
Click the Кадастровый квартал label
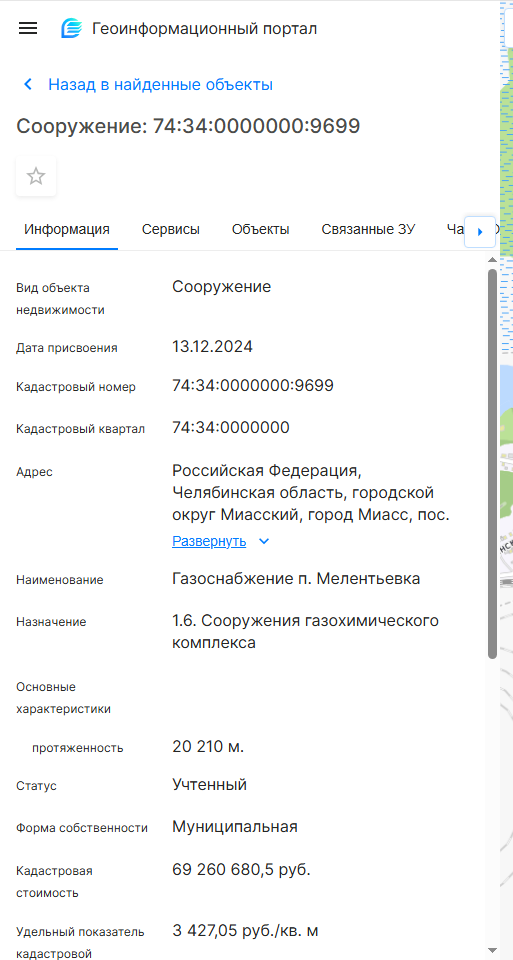click(81, 429)
